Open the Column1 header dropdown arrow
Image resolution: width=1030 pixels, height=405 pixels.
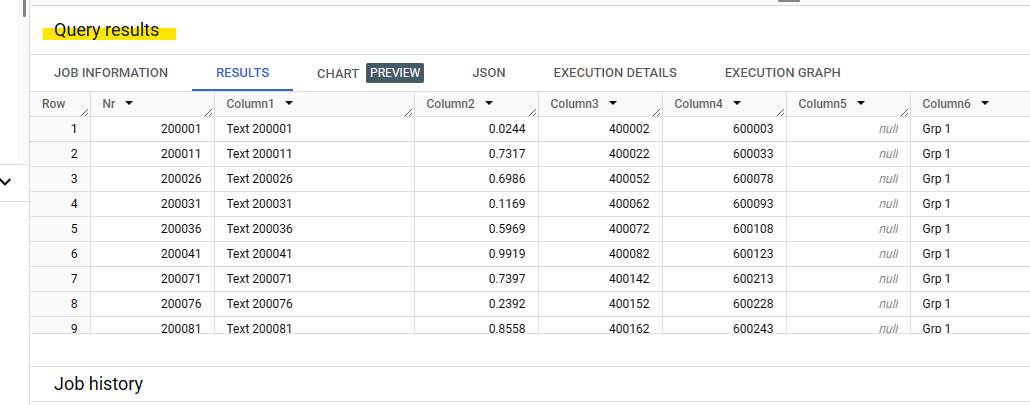point(289,104)
